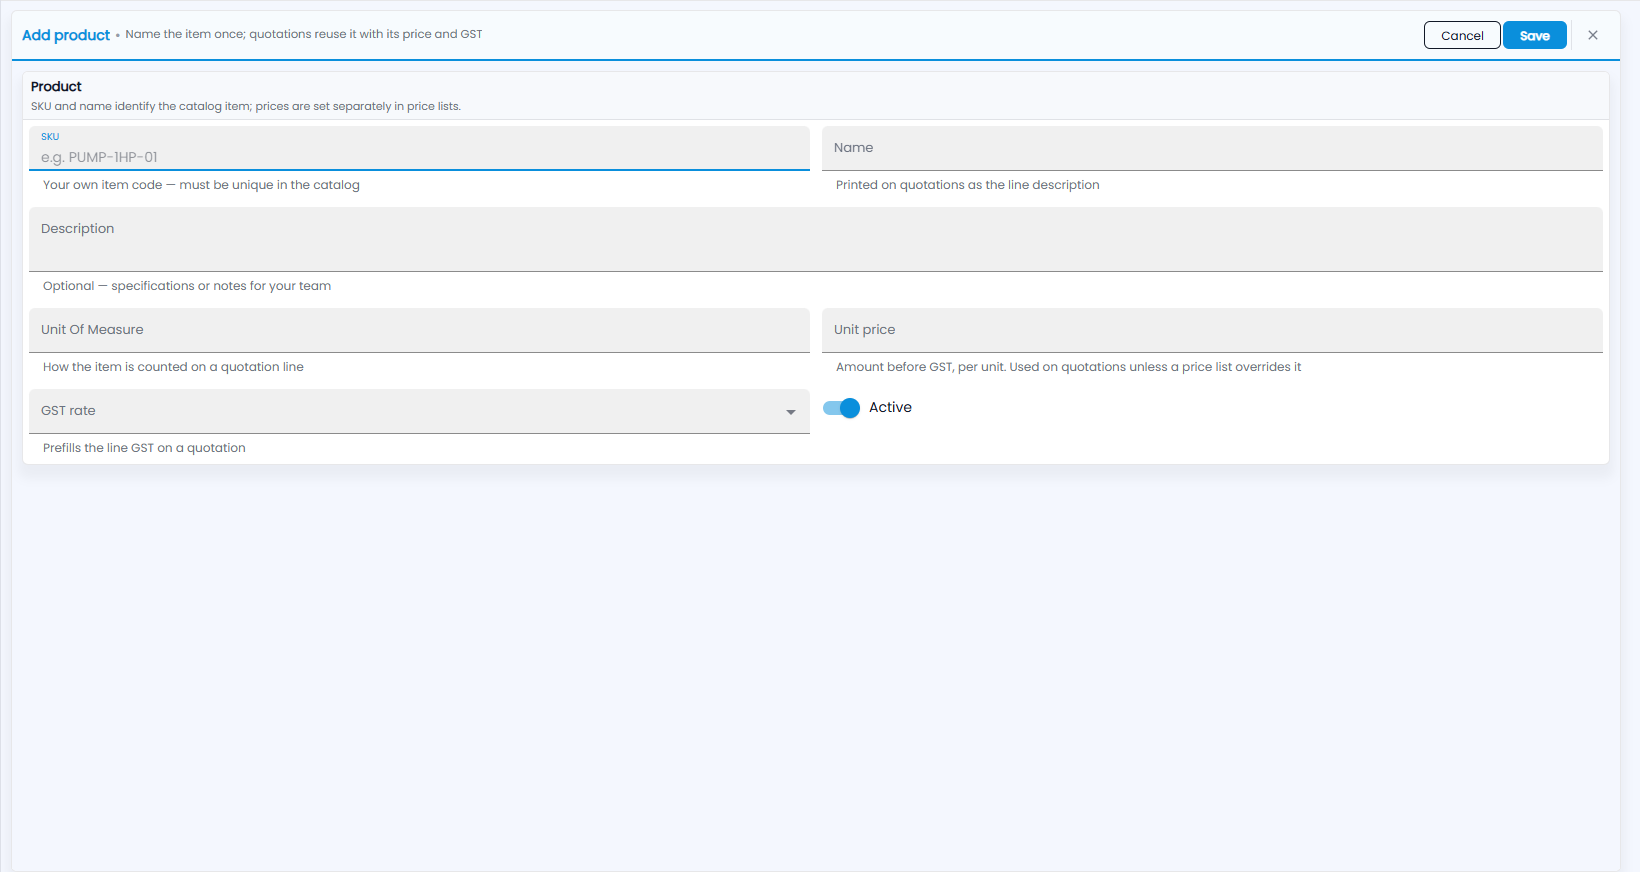Screen dimensions: 1640x872
Task: Click the Cancel button
Action: 1462,35
